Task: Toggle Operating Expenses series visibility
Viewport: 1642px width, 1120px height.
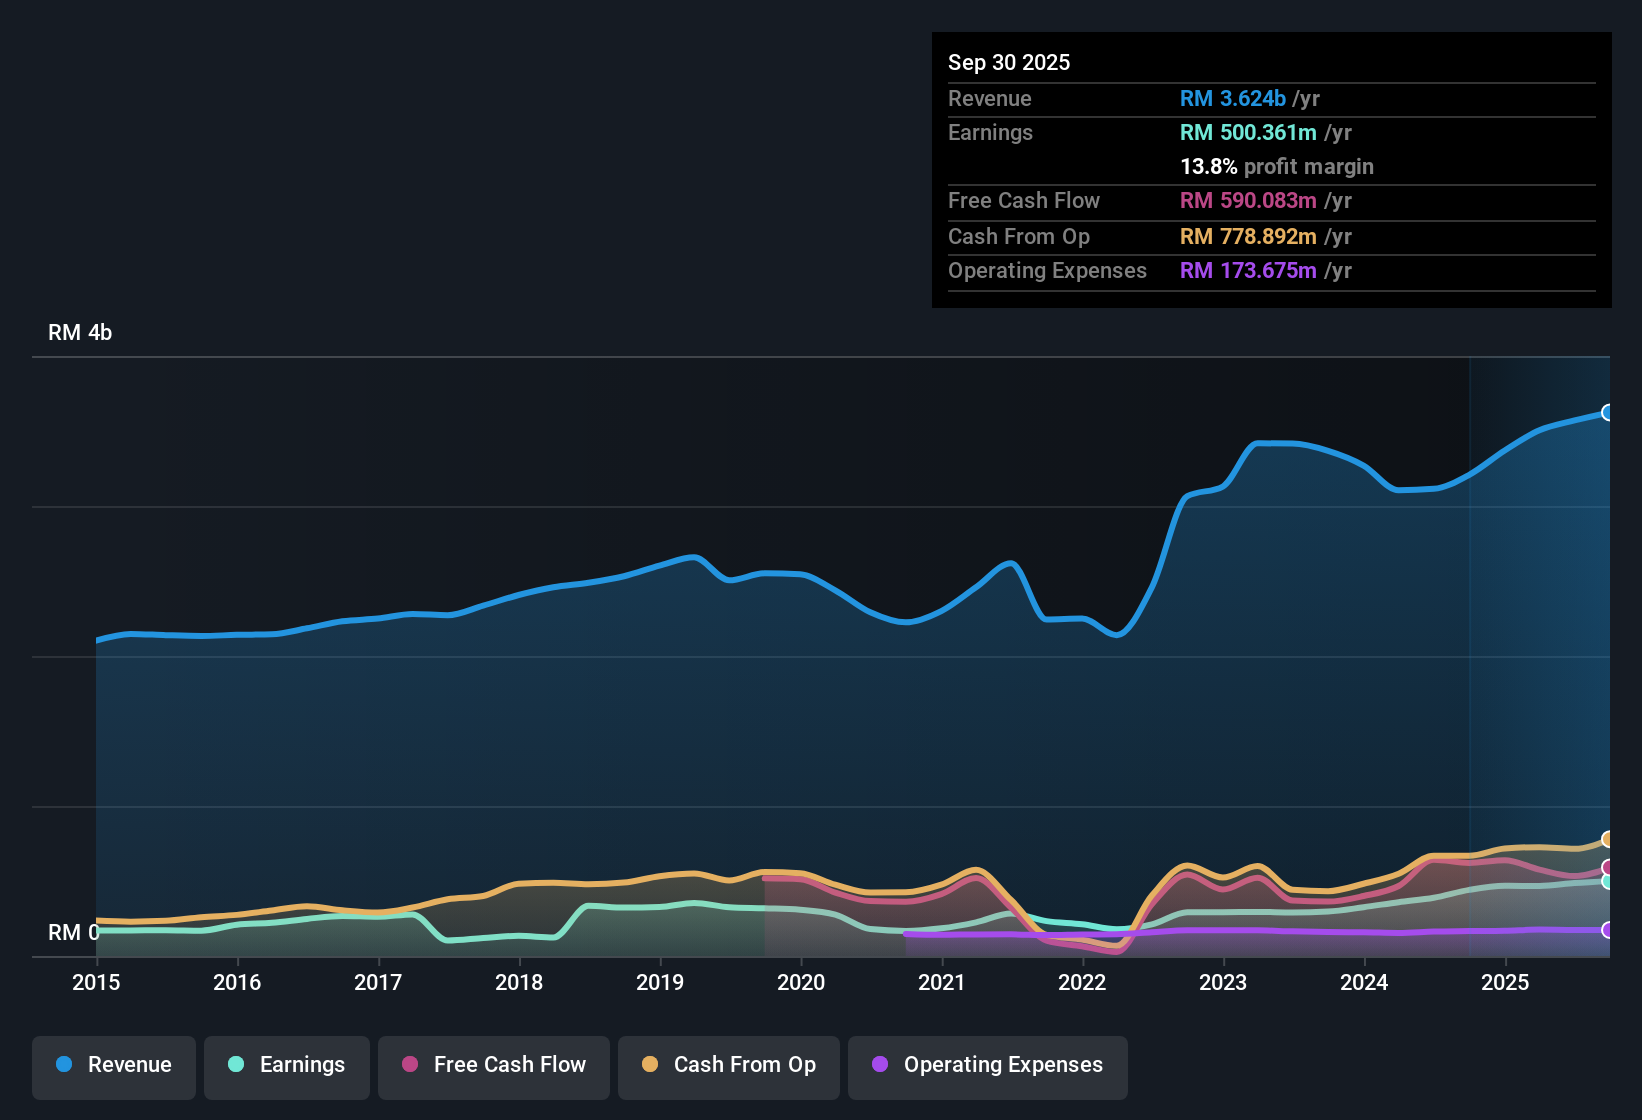Action: click(988, 1065)
